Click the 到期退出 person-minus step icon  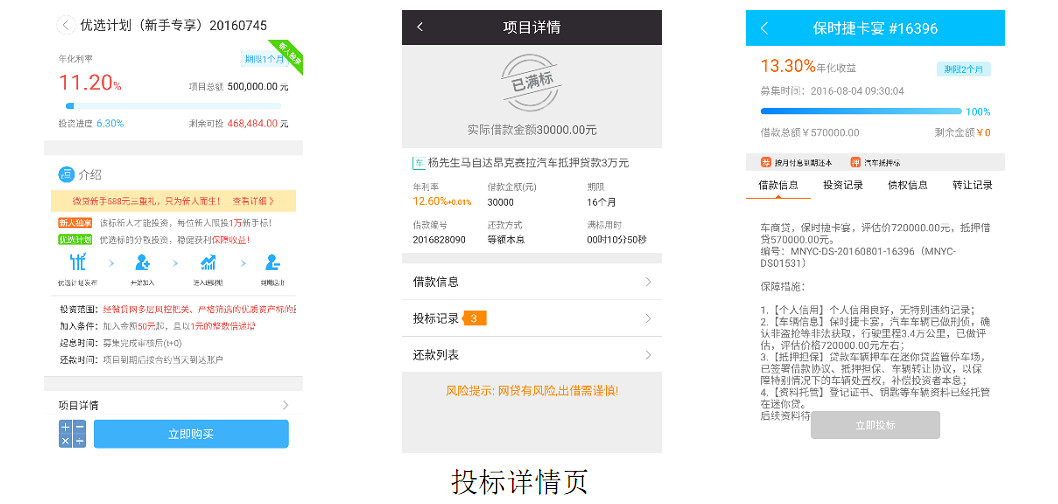click(x=273, y=262)
